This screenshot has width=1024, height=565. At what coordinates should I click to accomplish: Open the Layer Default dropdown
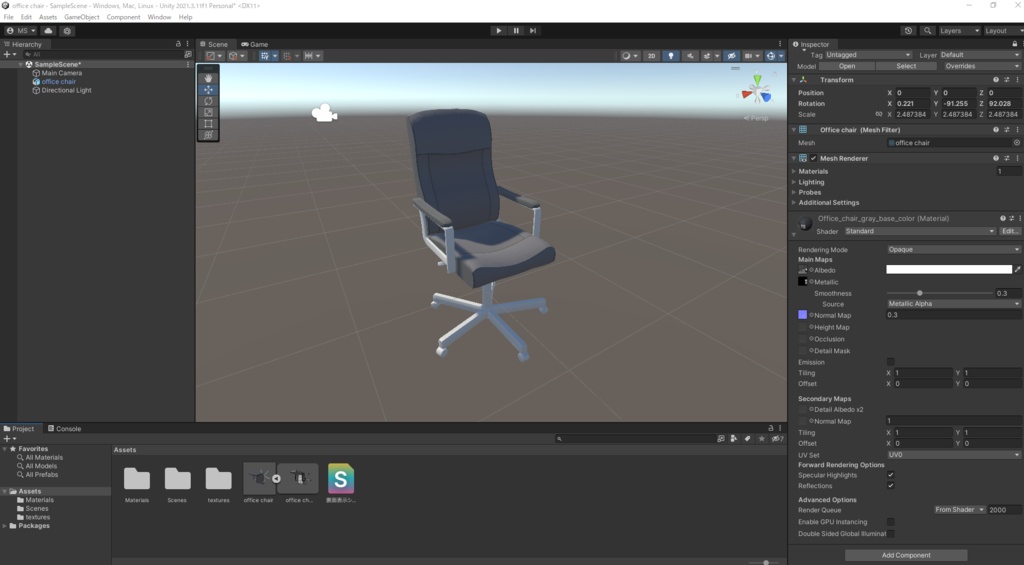tap(980, 55)
